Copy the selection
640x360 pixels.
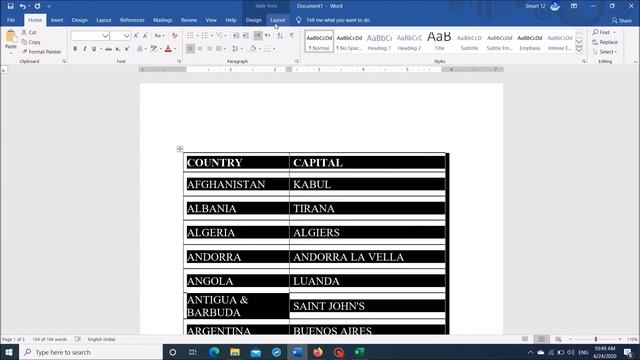[x=31, y=42]
